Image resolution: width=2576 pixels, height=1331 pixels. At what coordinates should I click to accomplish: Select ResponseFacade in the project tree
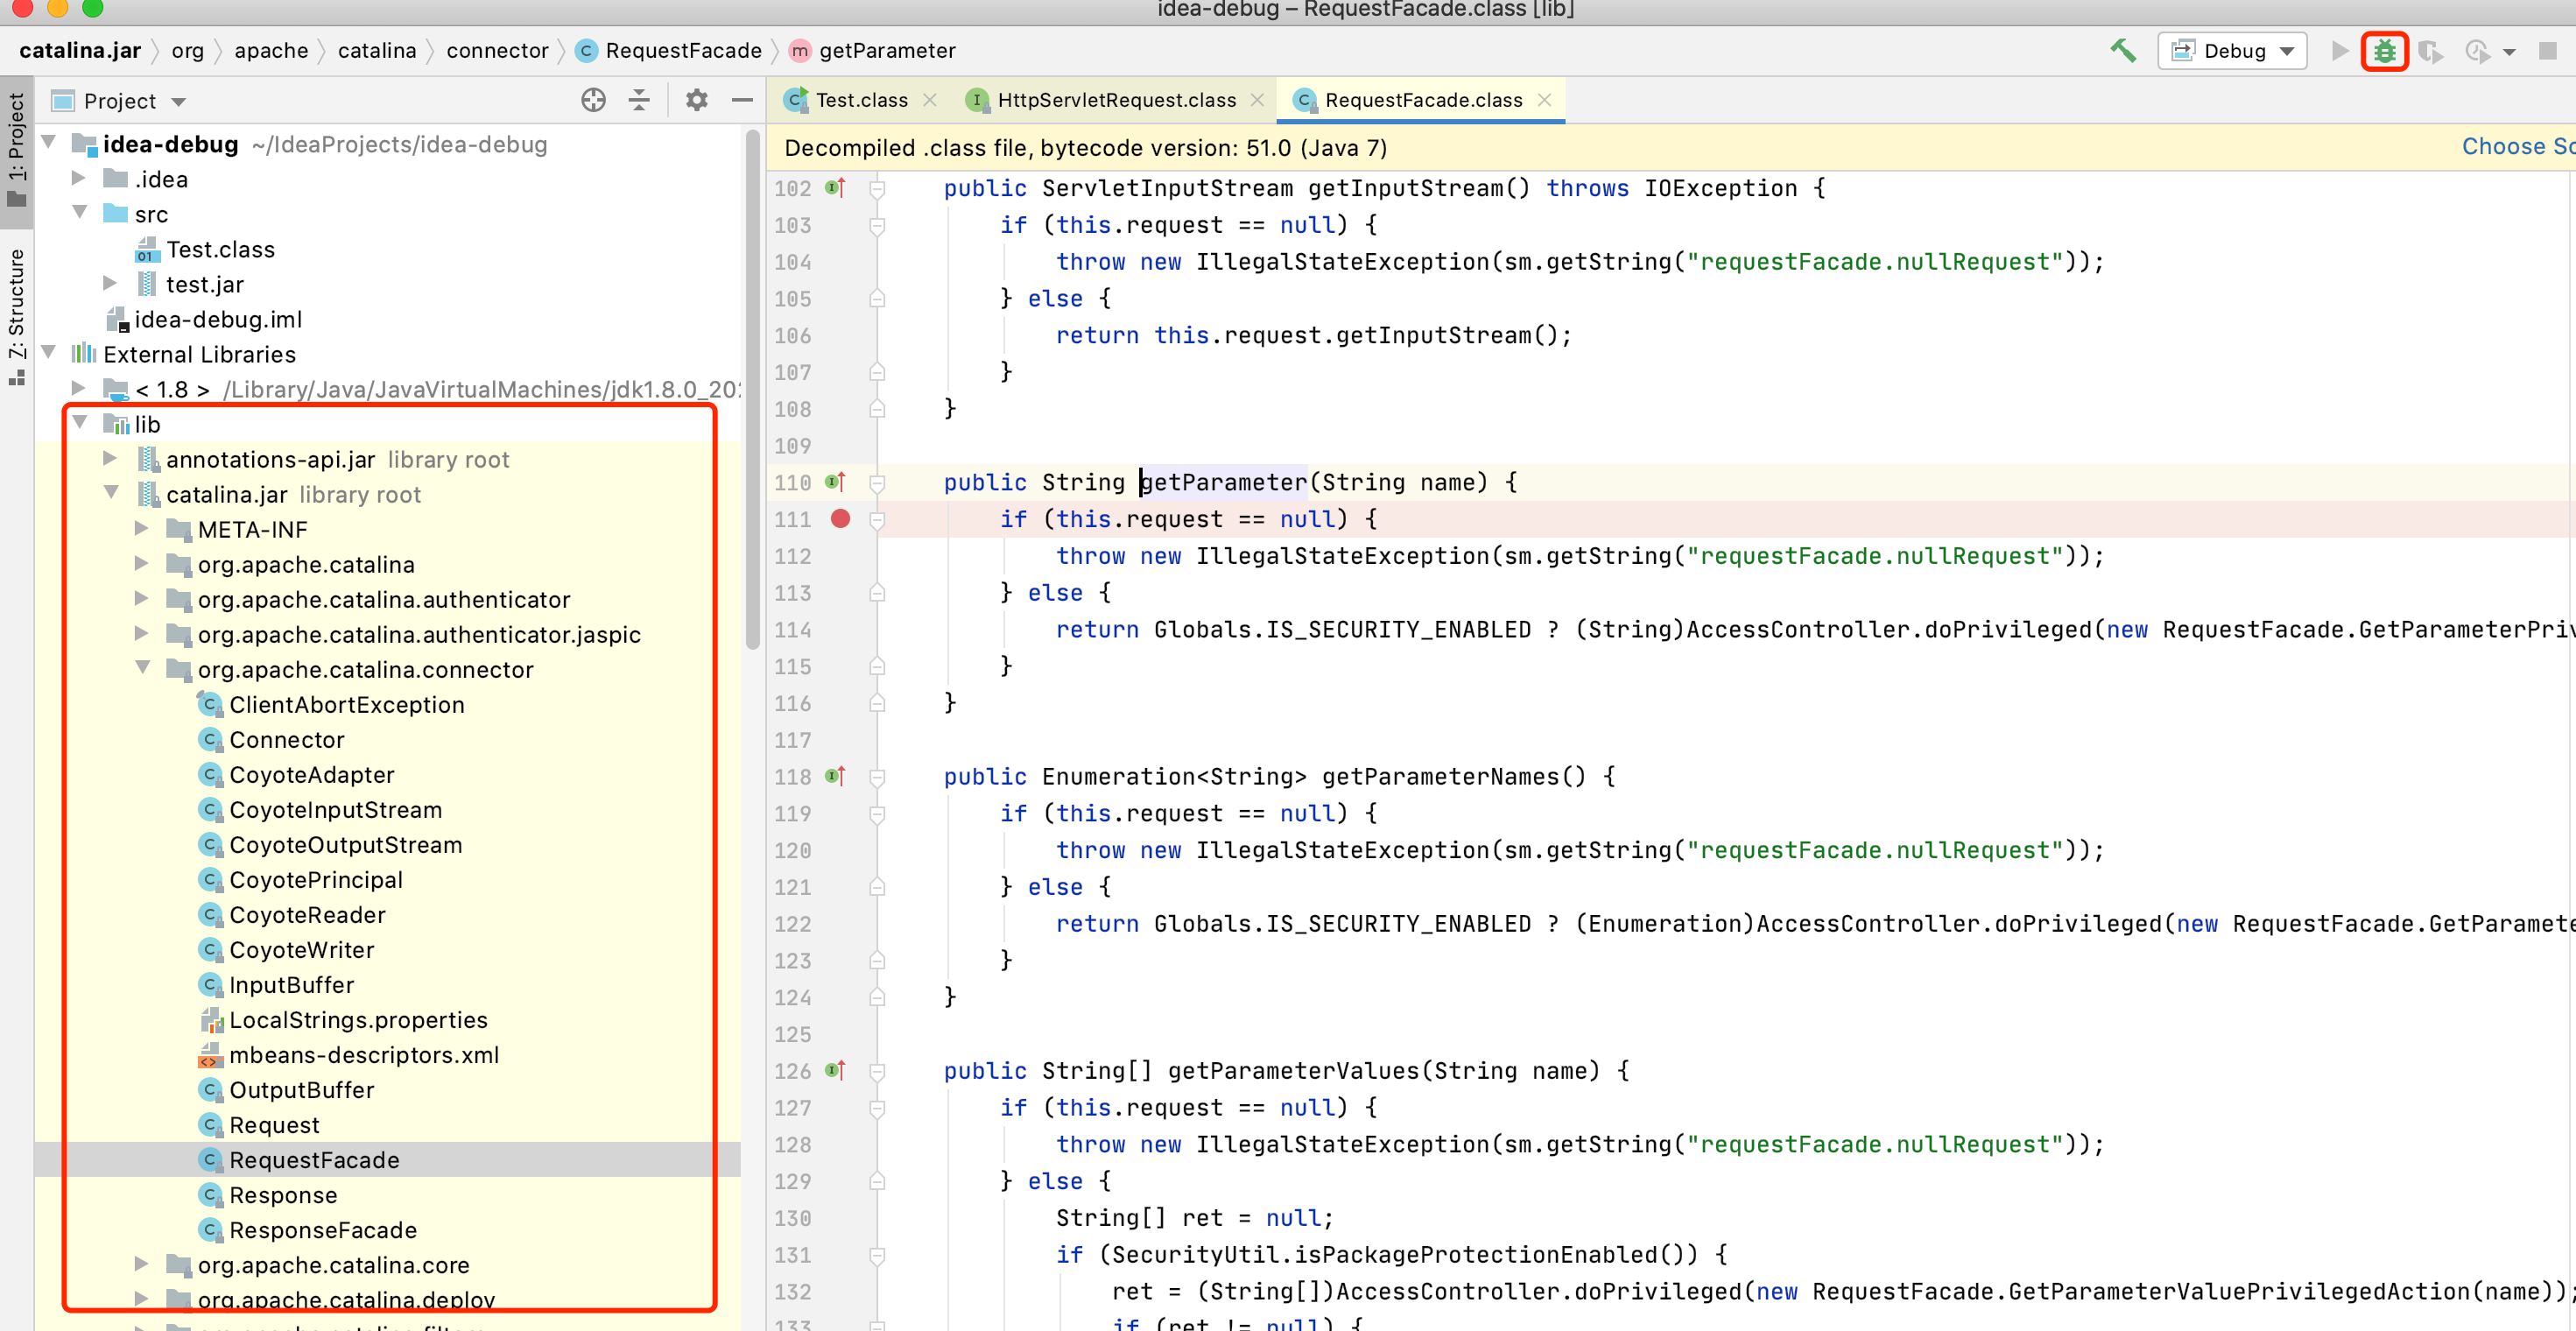(x=322, y=1230)
